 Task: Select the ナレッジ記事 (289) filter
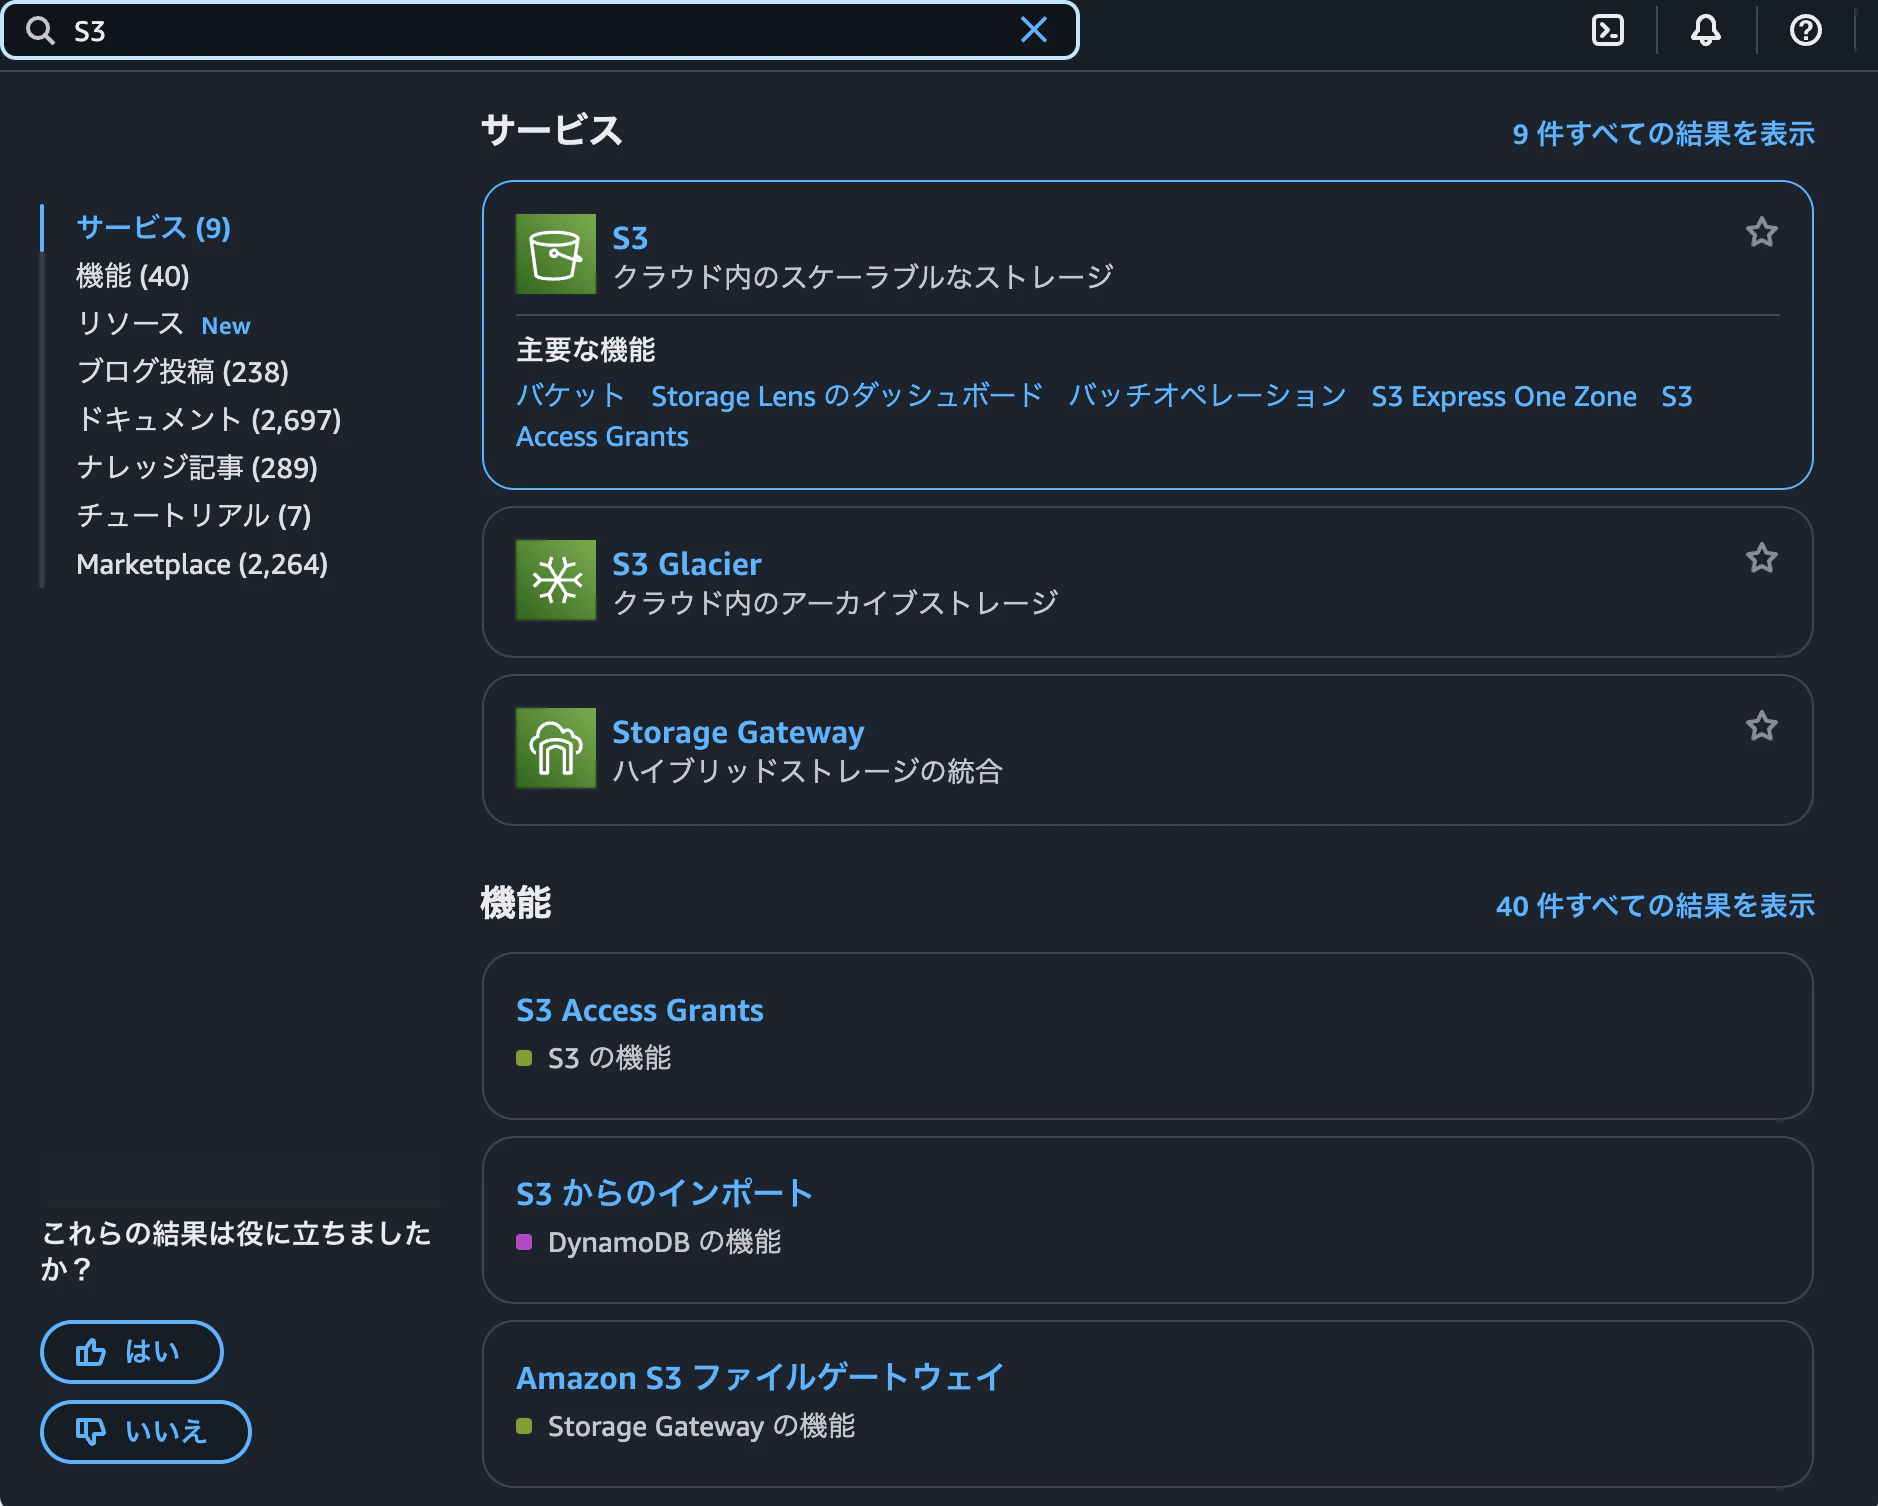pyautogui.click(x=197, y=468)
